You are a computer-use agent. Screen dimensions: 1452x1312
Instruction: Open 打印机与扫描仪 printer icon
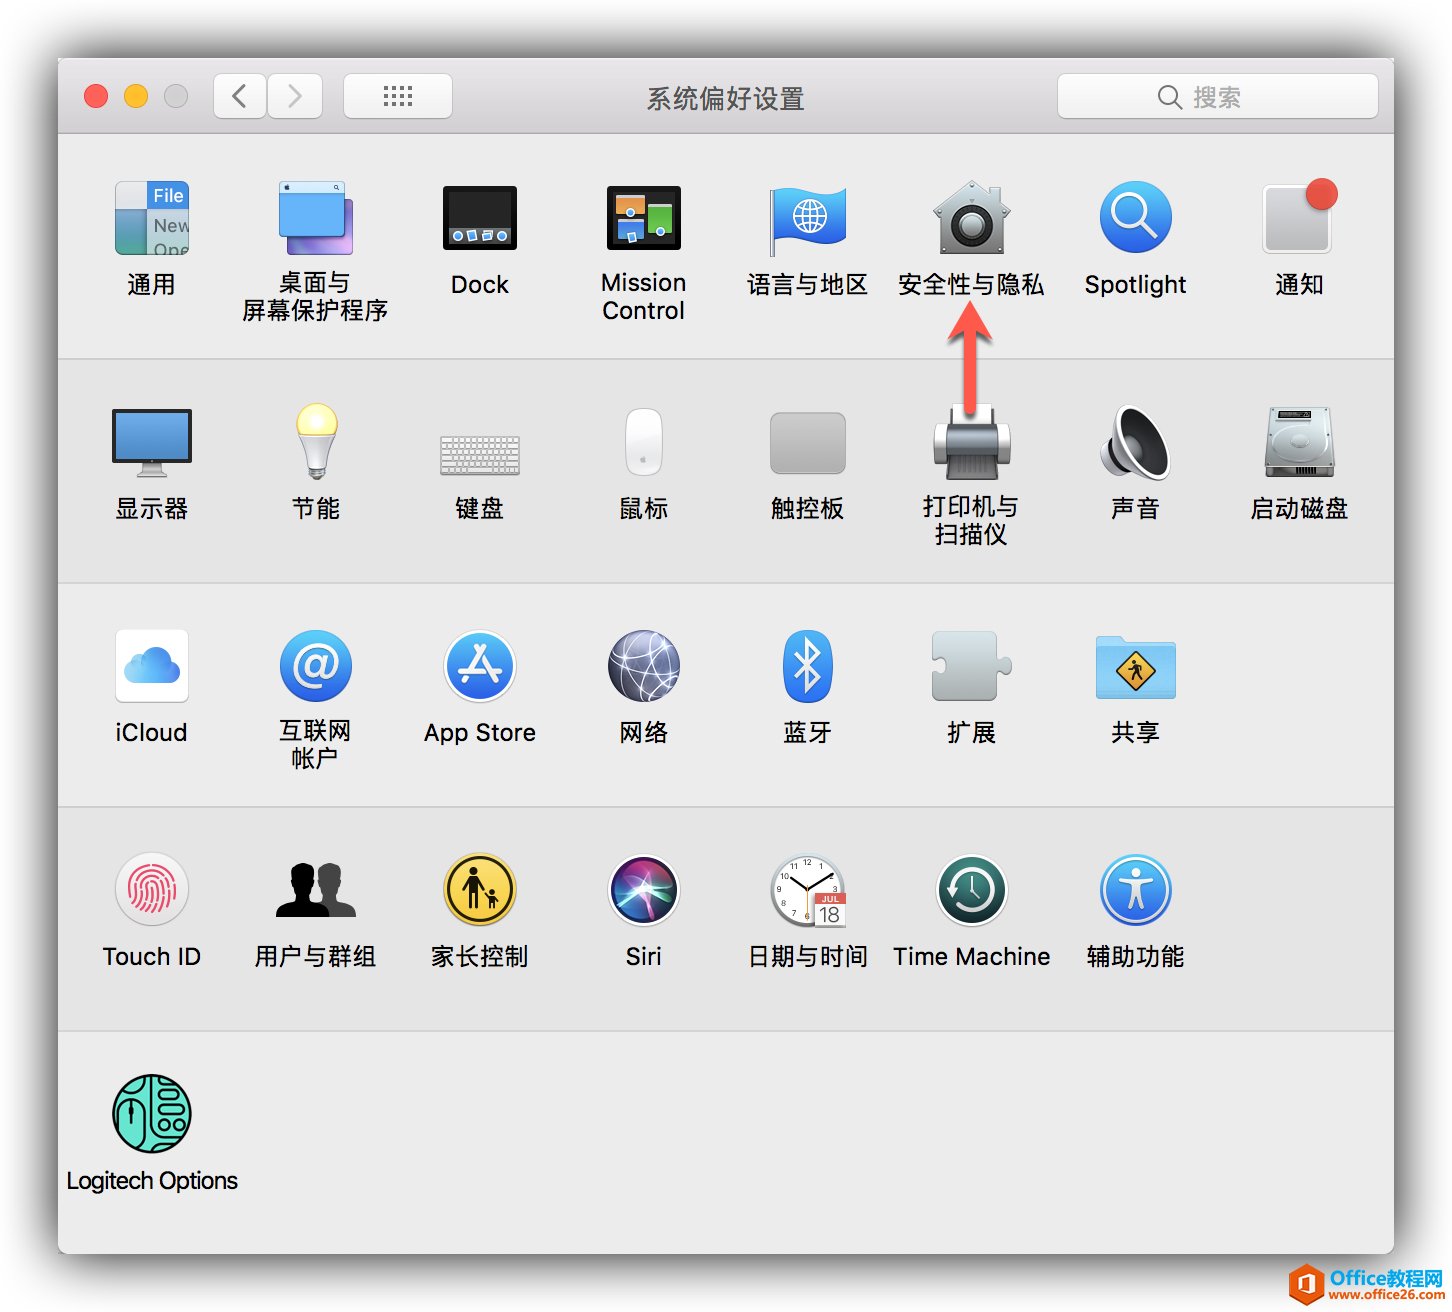pos(972,442)
